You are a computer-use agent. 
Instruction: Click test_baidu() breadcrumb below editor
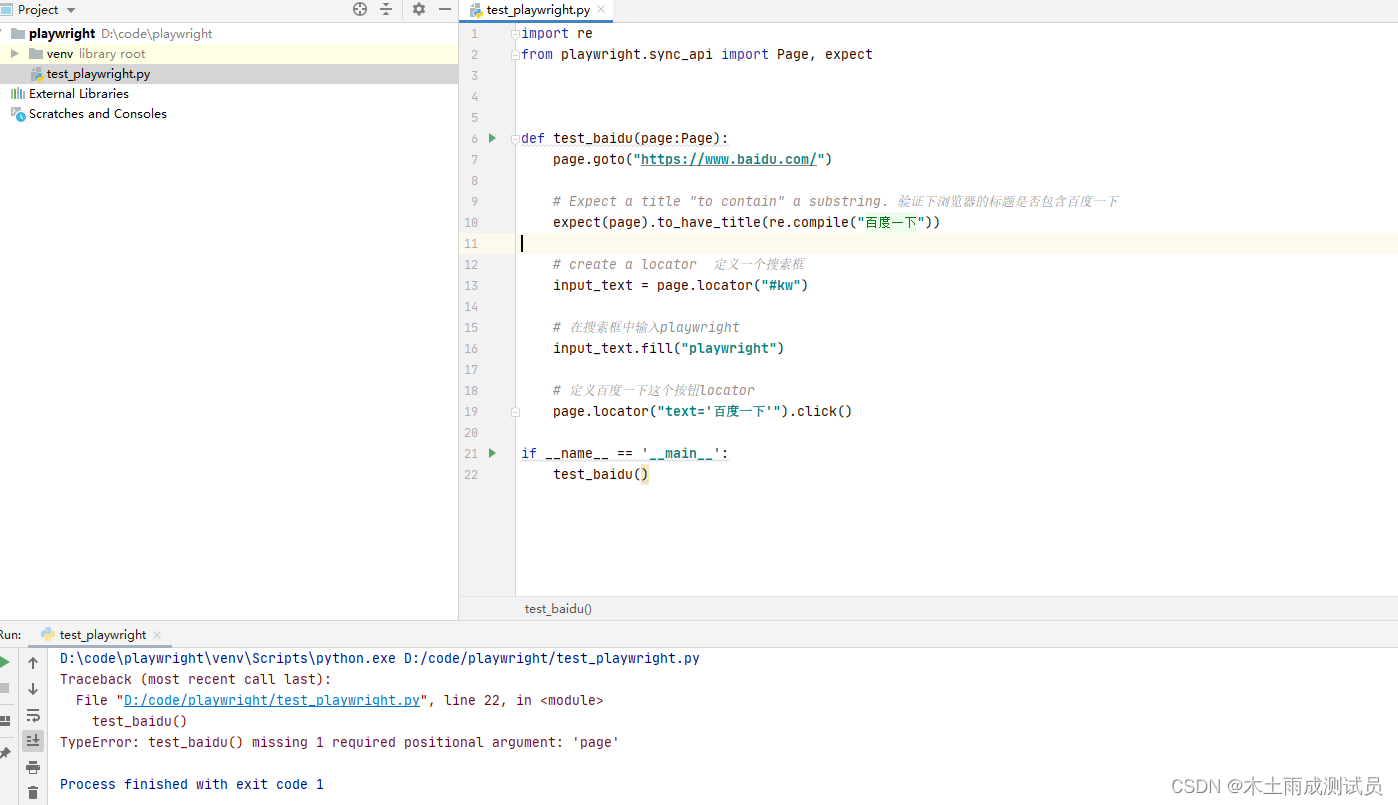pos(558,608)
